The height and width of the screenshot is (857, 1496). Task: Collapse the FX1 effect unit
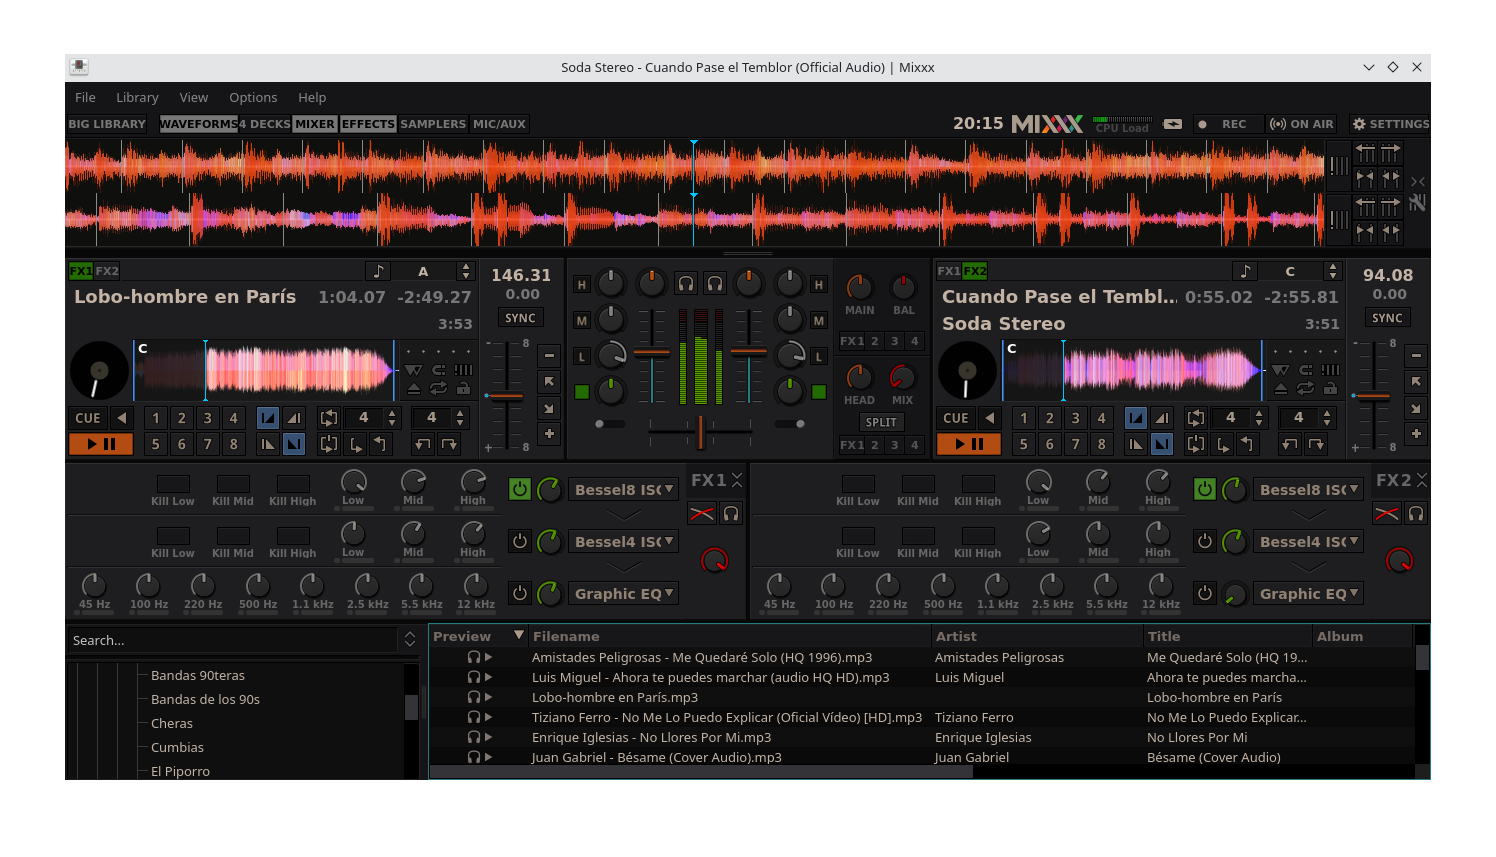pos(737,480)
